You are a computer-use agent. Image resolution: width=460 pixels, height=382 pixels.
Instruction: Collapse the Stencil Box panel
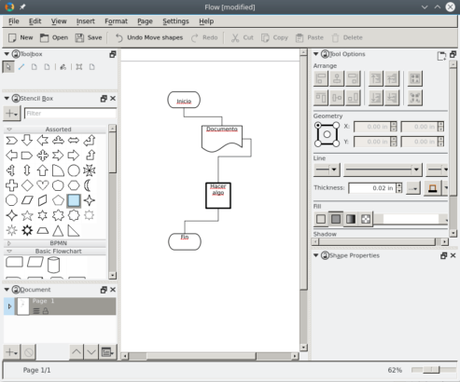(x=6, y=98)
